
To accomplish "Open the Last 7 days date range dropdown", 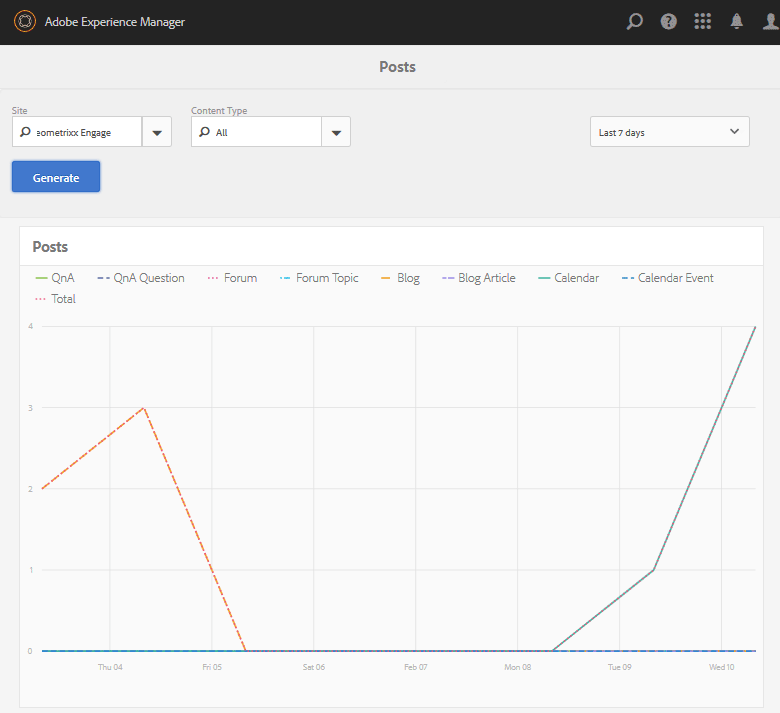I will pos(670,132).
